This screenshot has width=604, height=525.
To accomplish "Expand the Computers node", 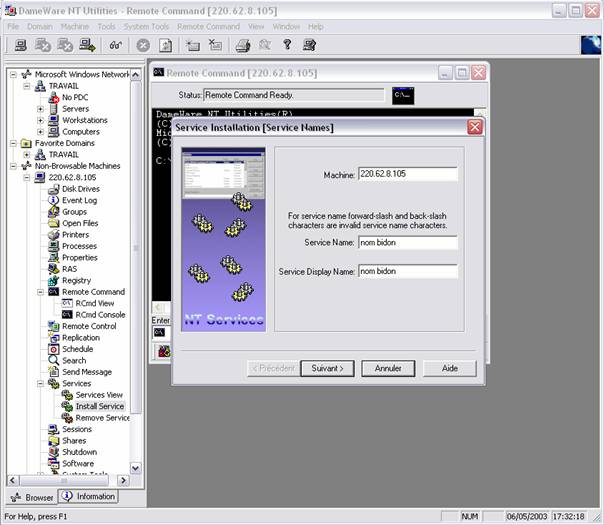I will (40, 132).
